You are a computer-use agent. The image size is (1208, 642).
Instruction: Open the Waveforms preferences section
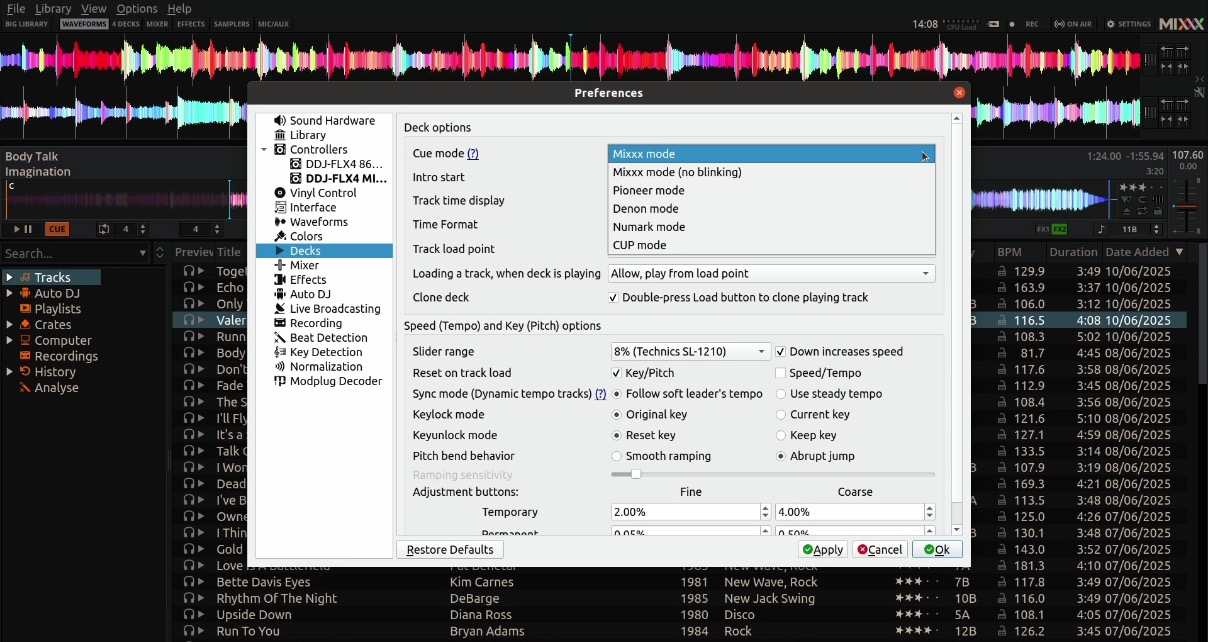313,221
